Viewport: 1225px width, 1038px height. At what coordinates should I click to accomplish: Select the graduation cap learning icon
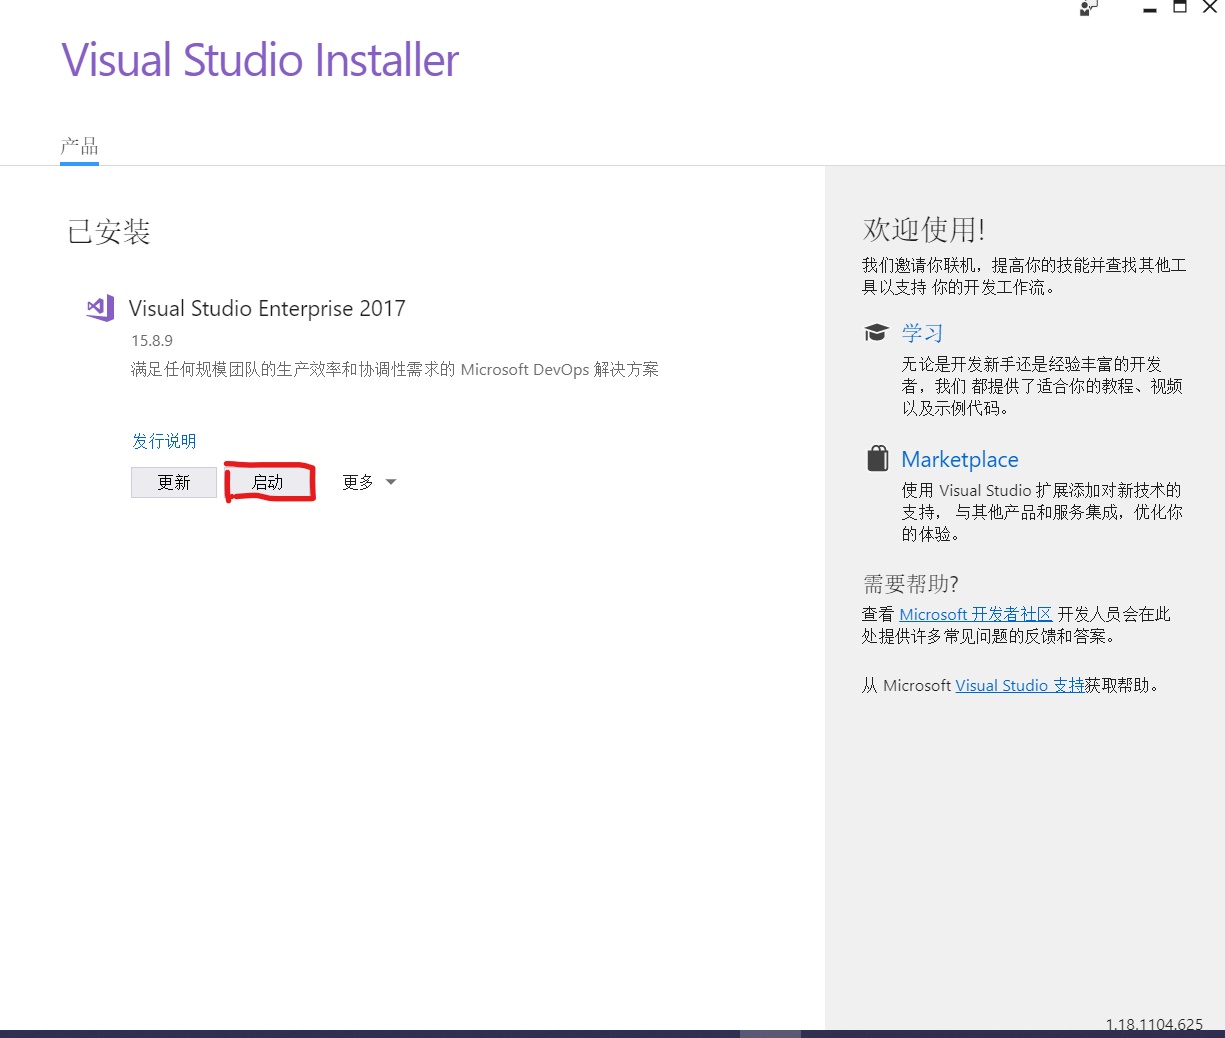pos(877,331)
